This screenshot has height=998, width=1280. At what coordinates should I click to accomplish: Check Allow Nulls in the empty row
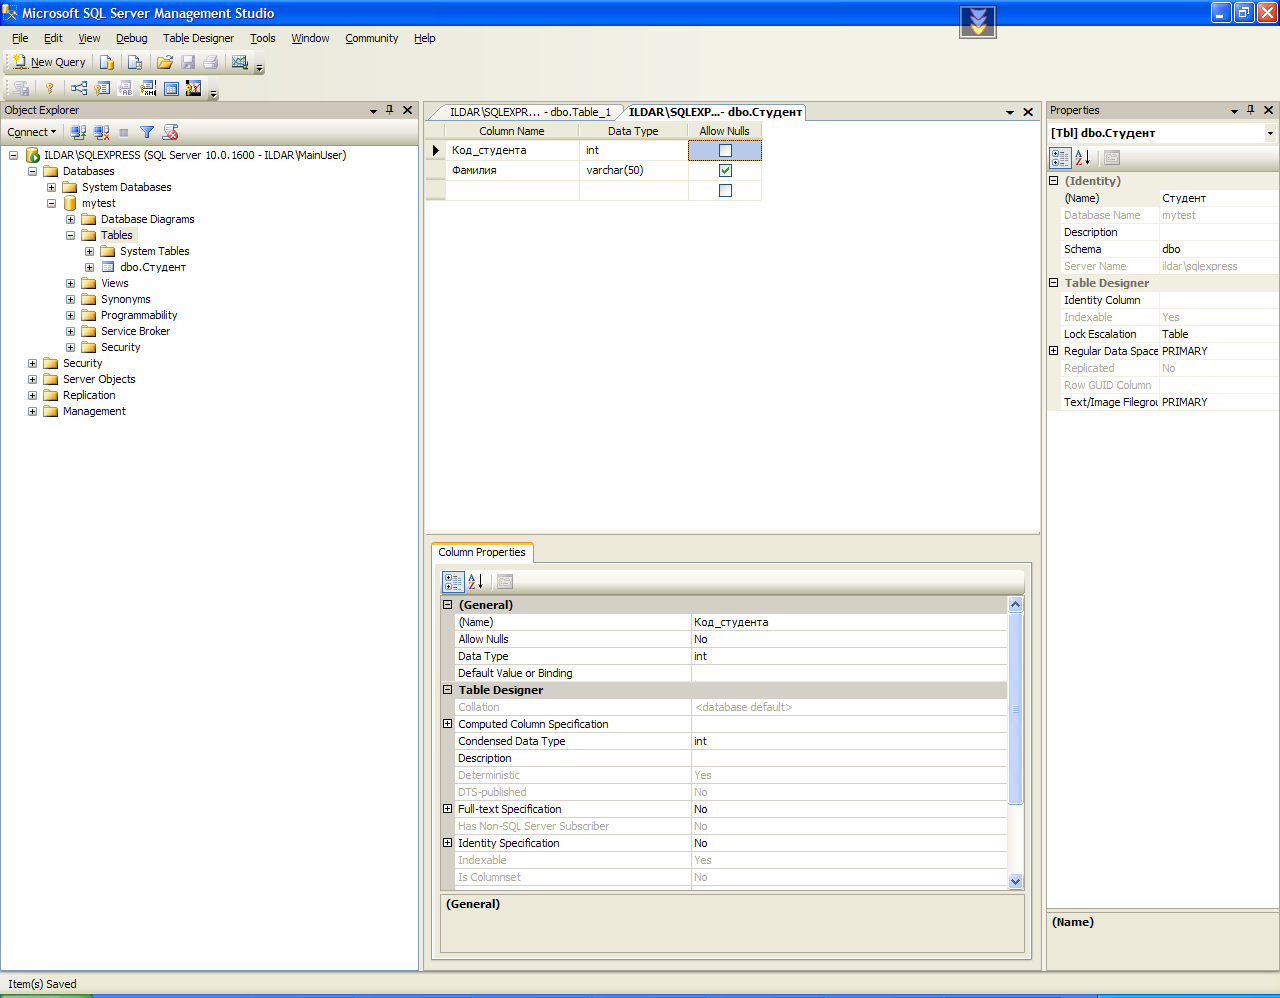(725, 191)
